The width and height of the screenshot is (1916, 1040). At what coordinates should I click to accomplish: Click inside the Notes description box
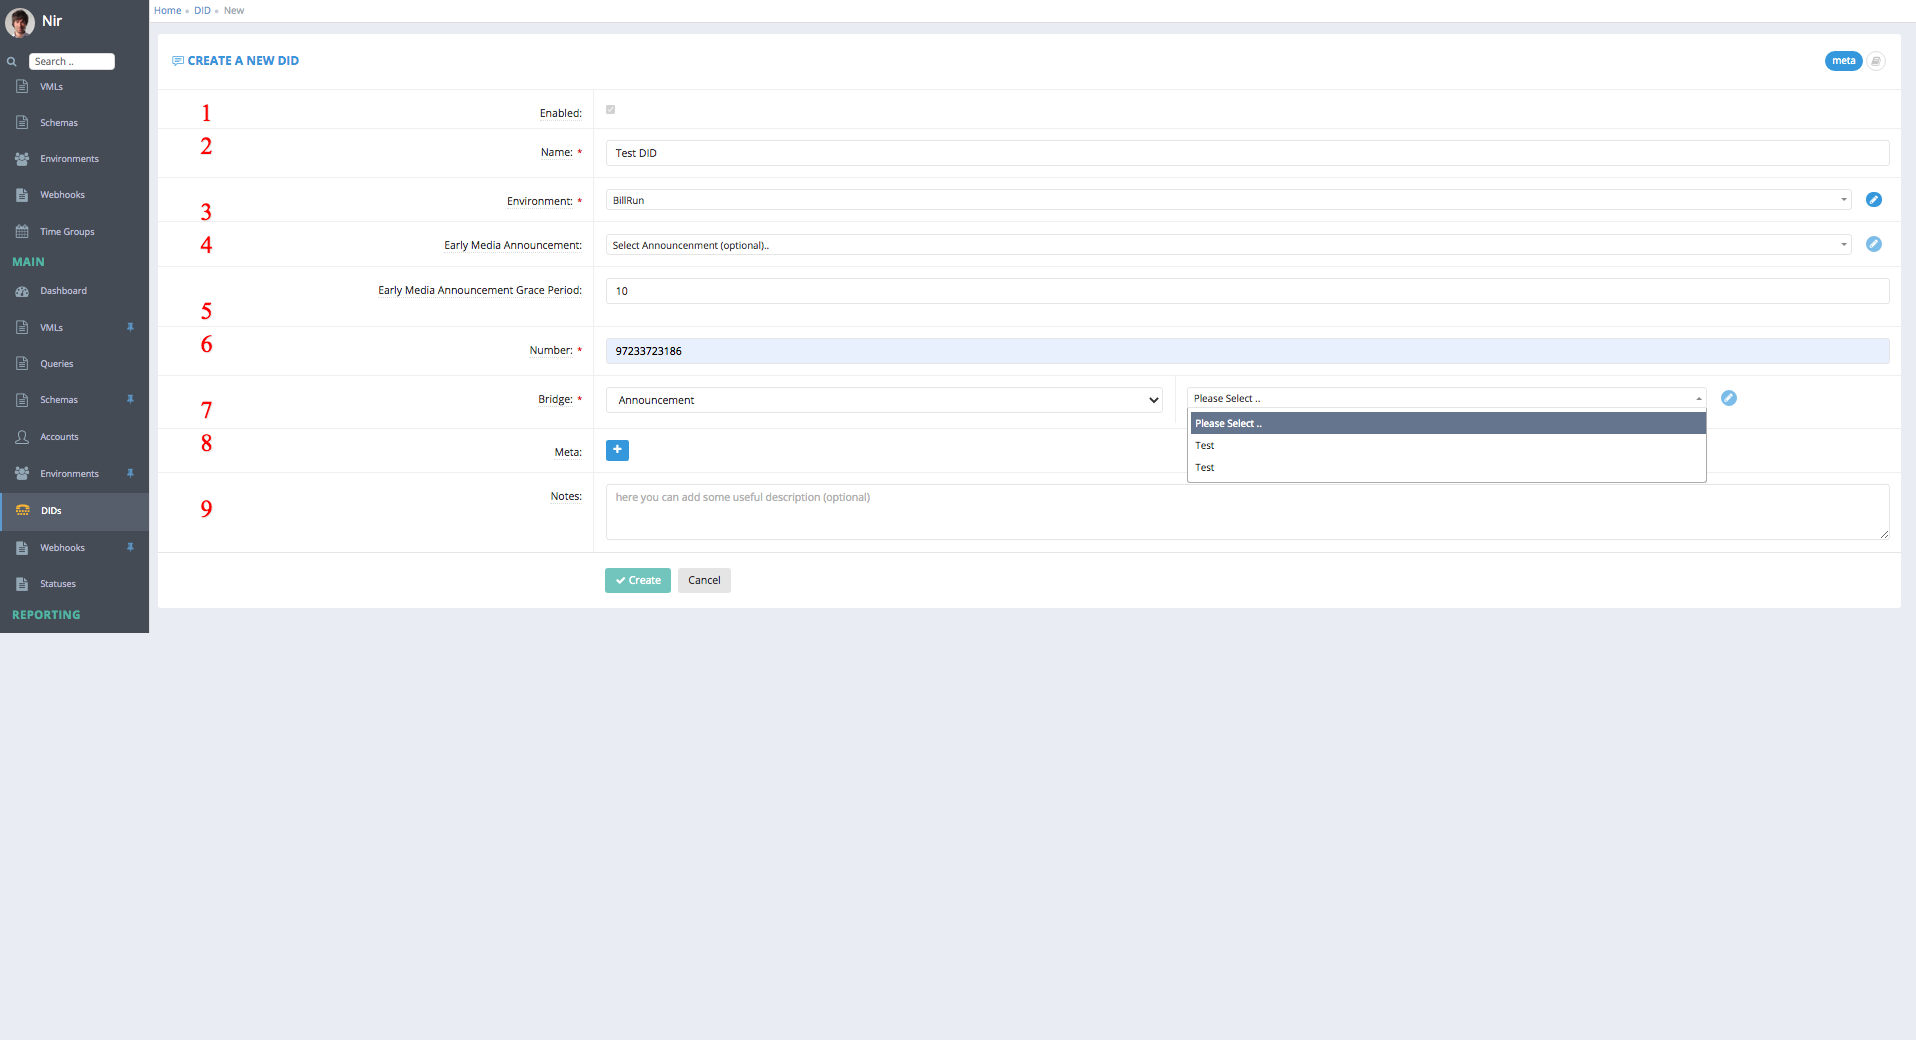1243,511
